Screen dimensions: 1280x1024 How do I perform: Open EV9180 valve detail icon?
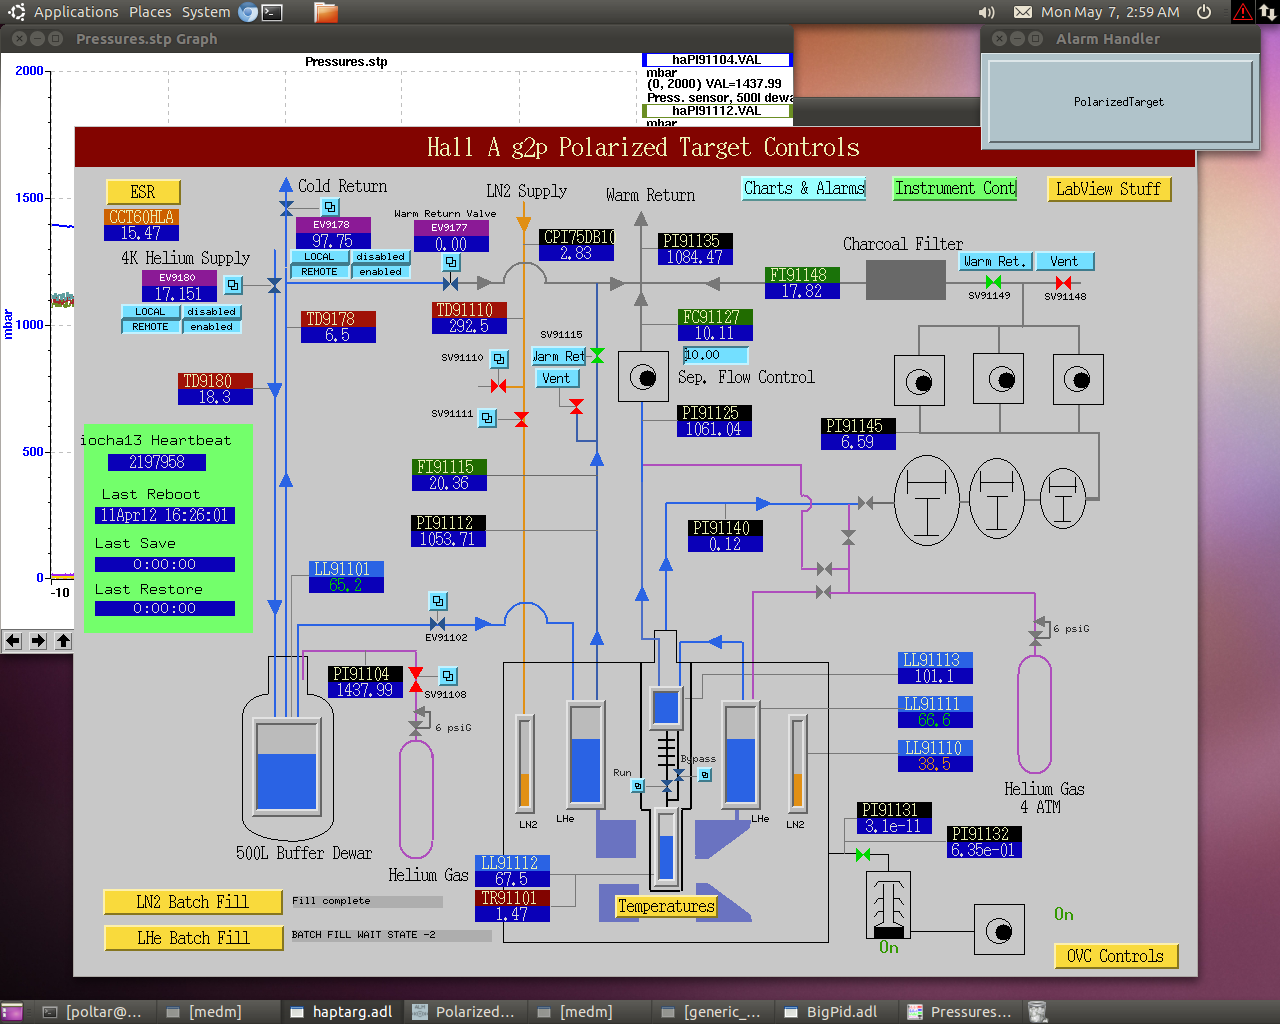point(233,285)
